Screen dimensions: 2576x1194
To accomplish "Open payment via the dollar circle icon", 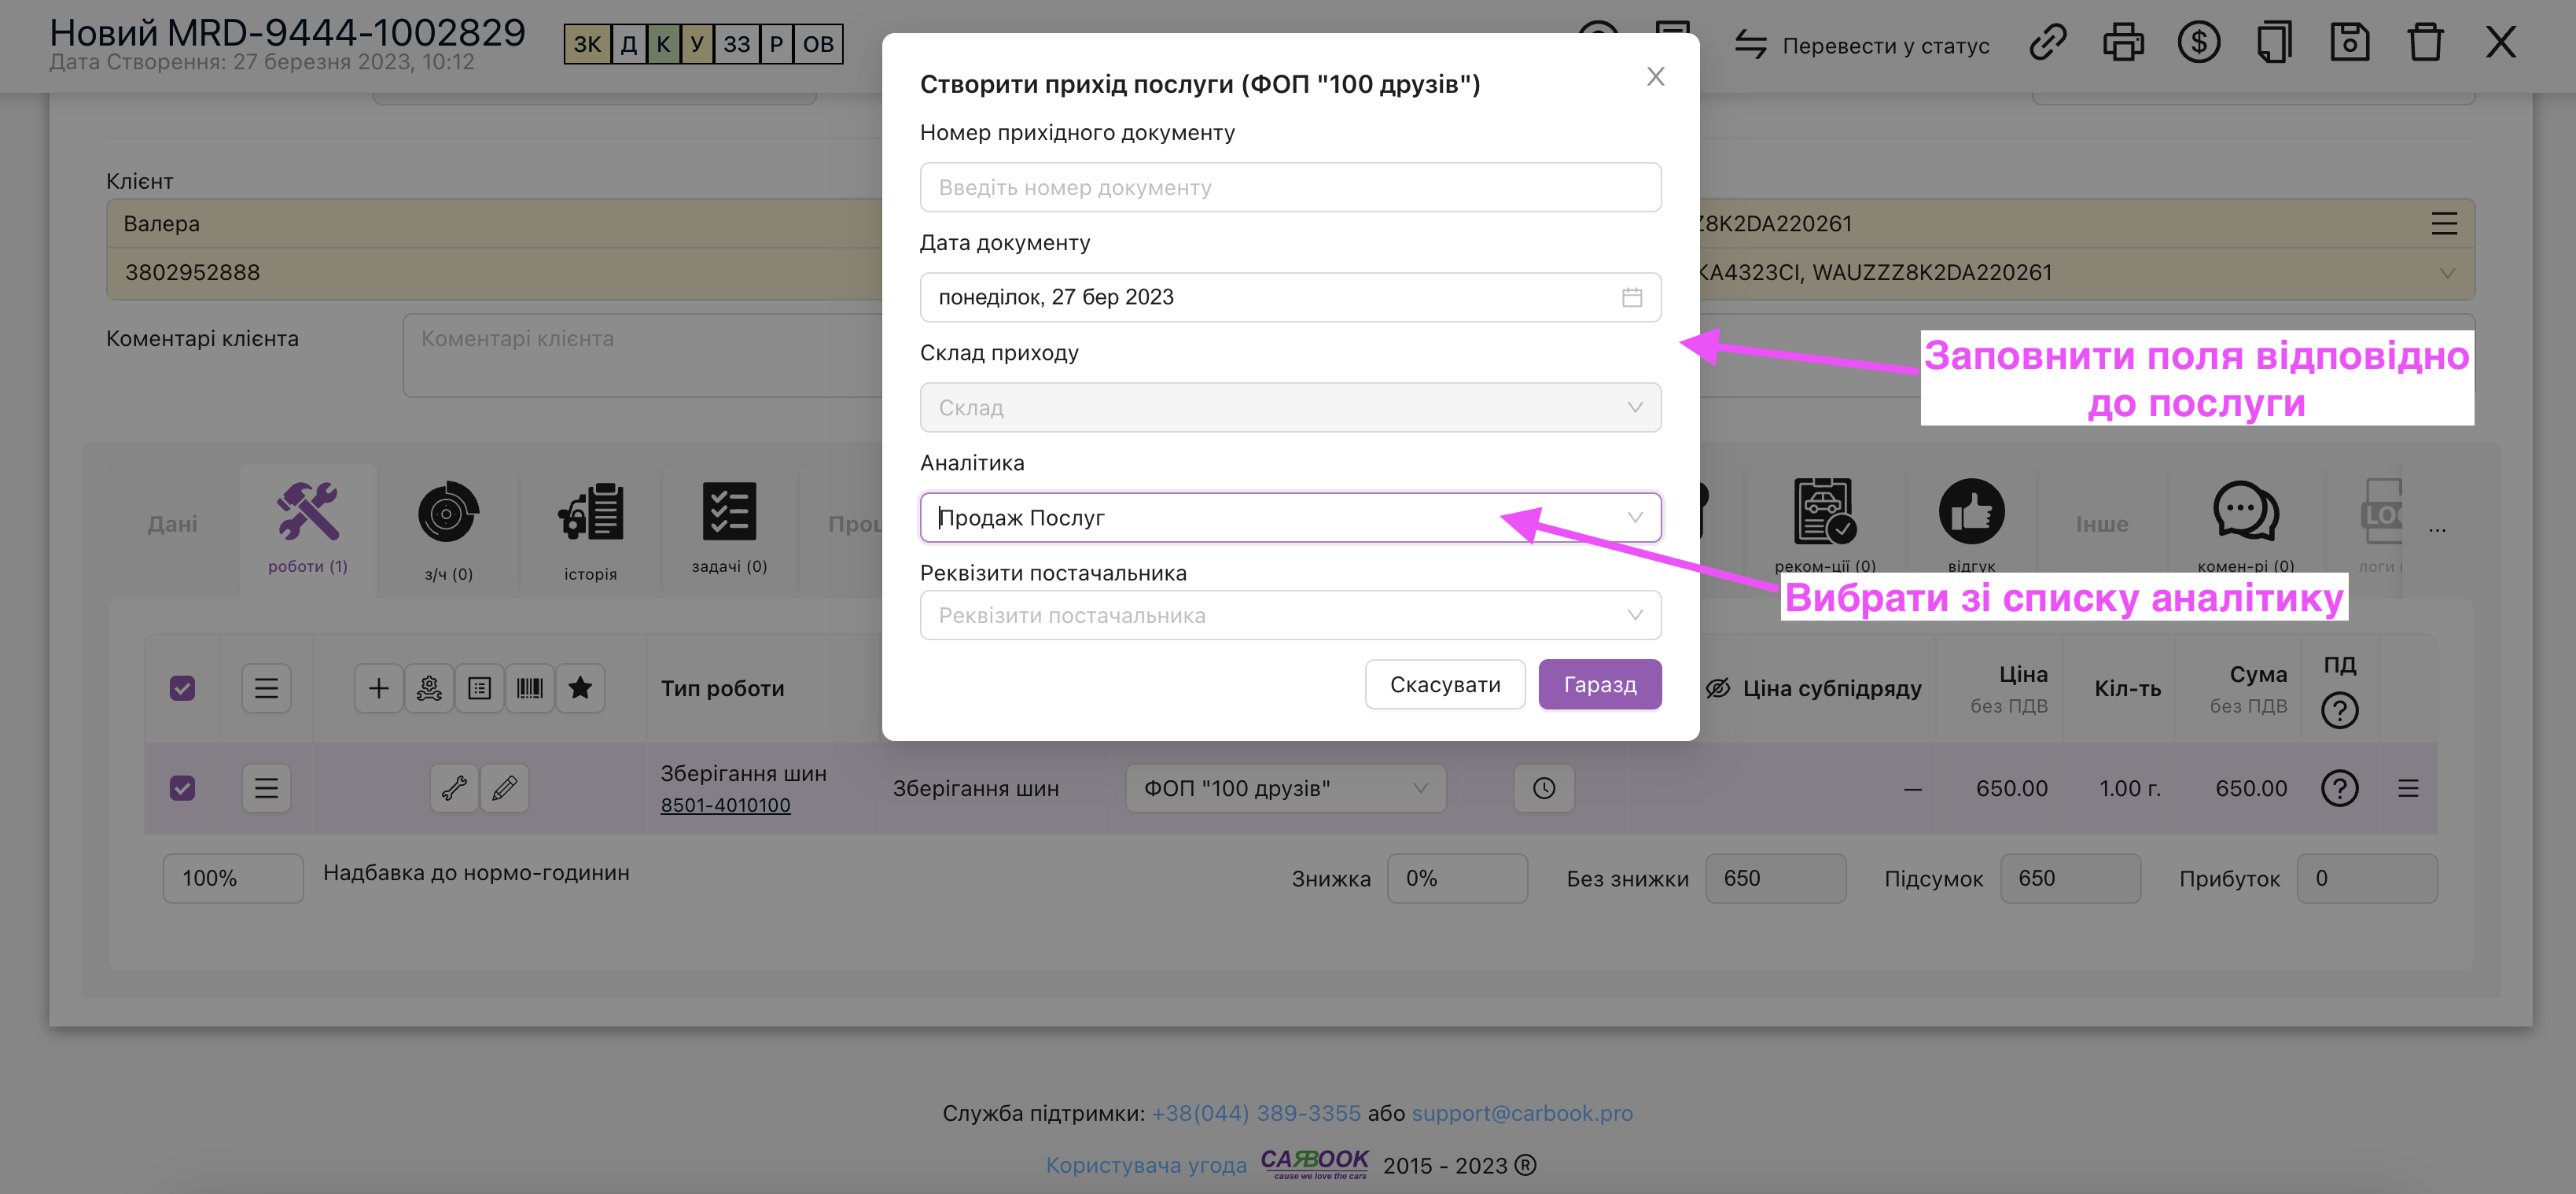I will click(x=2198, y=43).
